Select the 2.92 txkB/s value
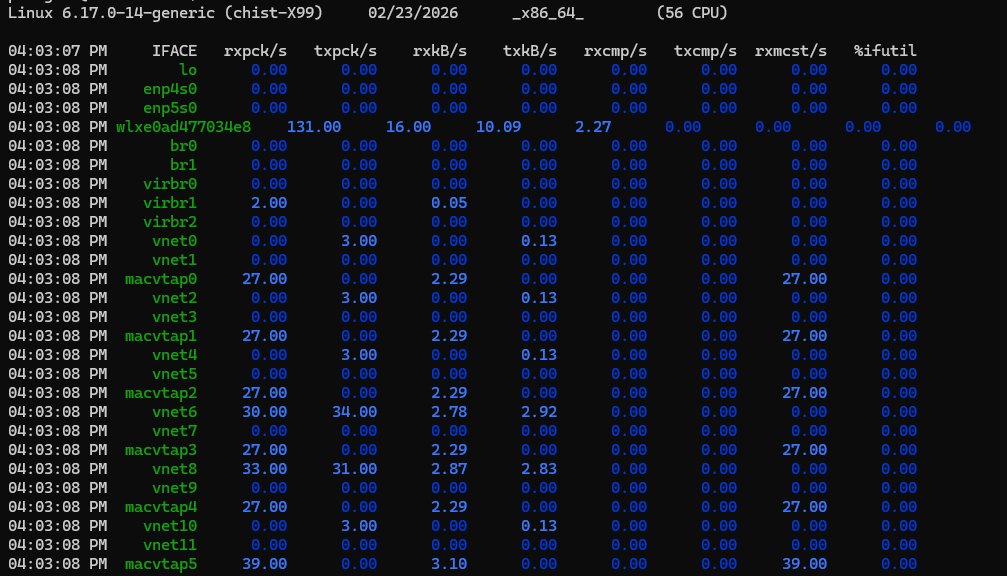 (539, 412)
